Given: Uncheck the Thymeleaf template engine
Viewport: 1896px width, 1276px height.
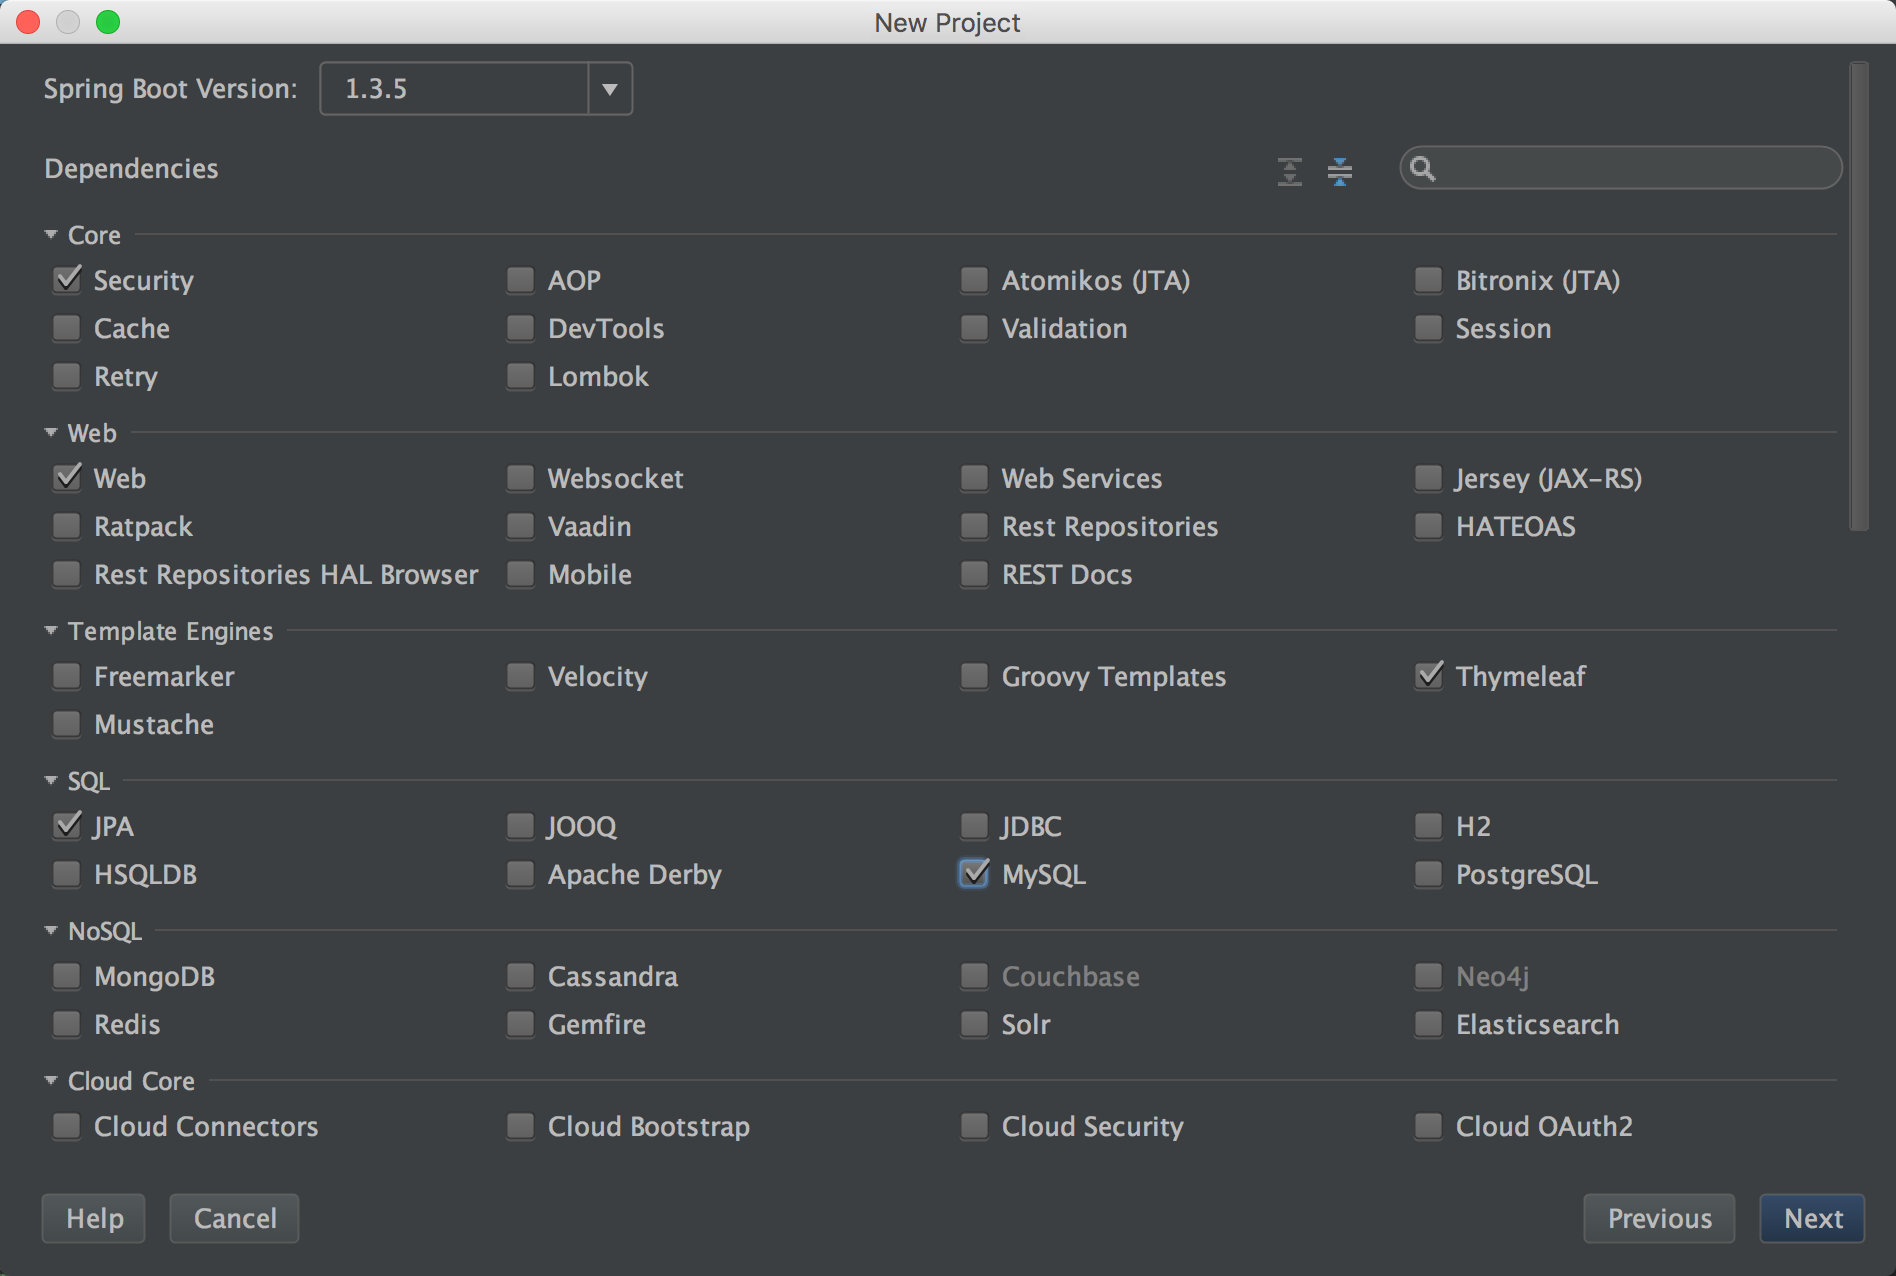Looking at the screenshot, I should click(x=1428, y=675).
